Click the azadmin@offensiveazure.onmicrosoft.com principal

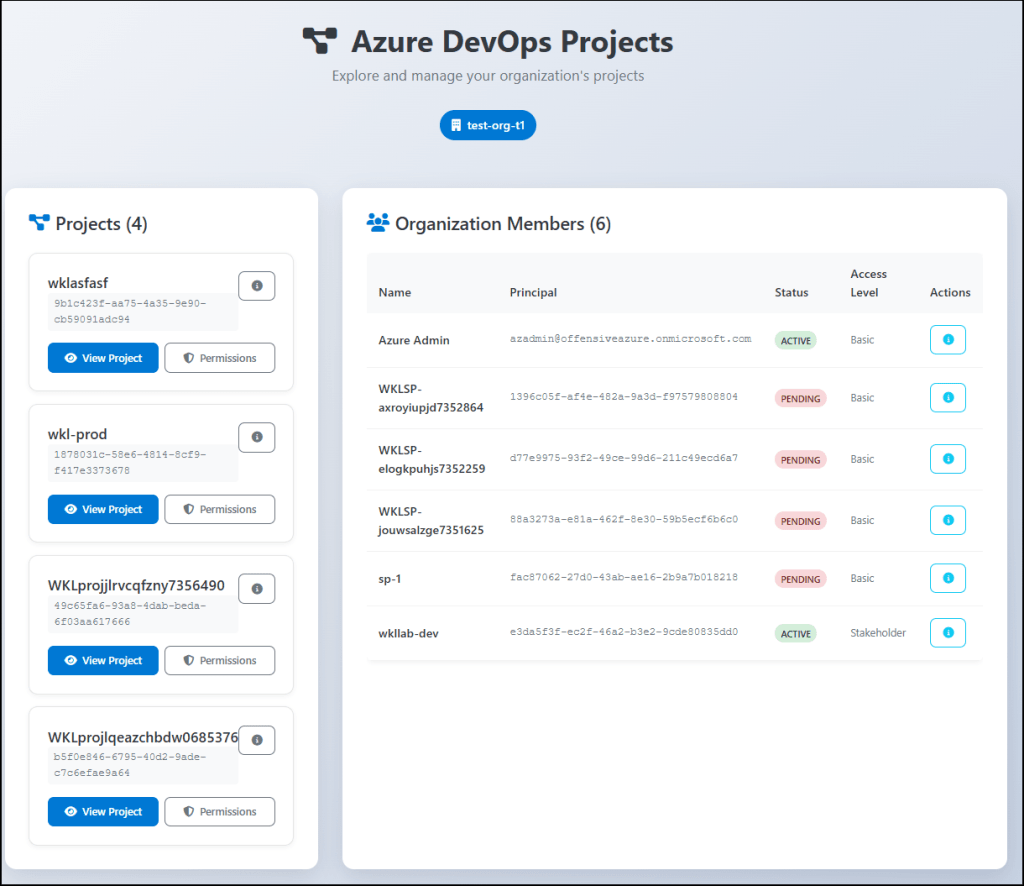(630, 339)
